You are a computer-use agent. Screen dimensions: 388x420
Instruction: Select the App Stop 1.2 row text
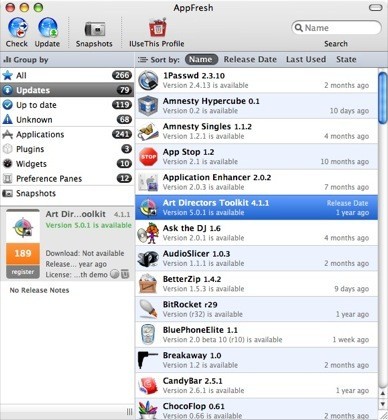pos(188,152)
